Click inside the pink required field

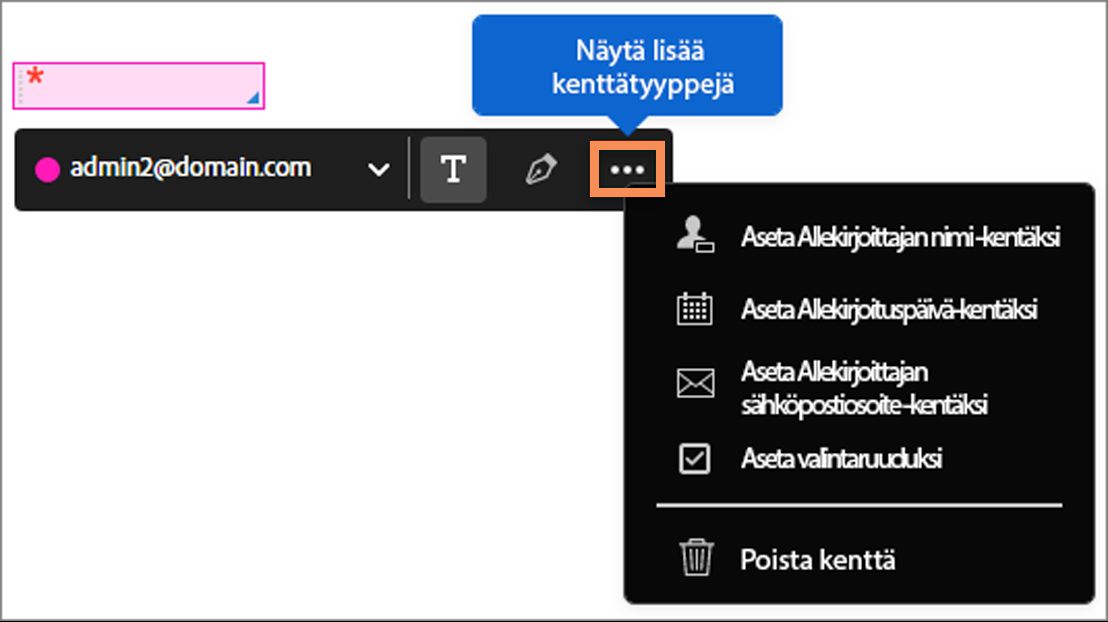pyautogui.click(x=140, y=85)
